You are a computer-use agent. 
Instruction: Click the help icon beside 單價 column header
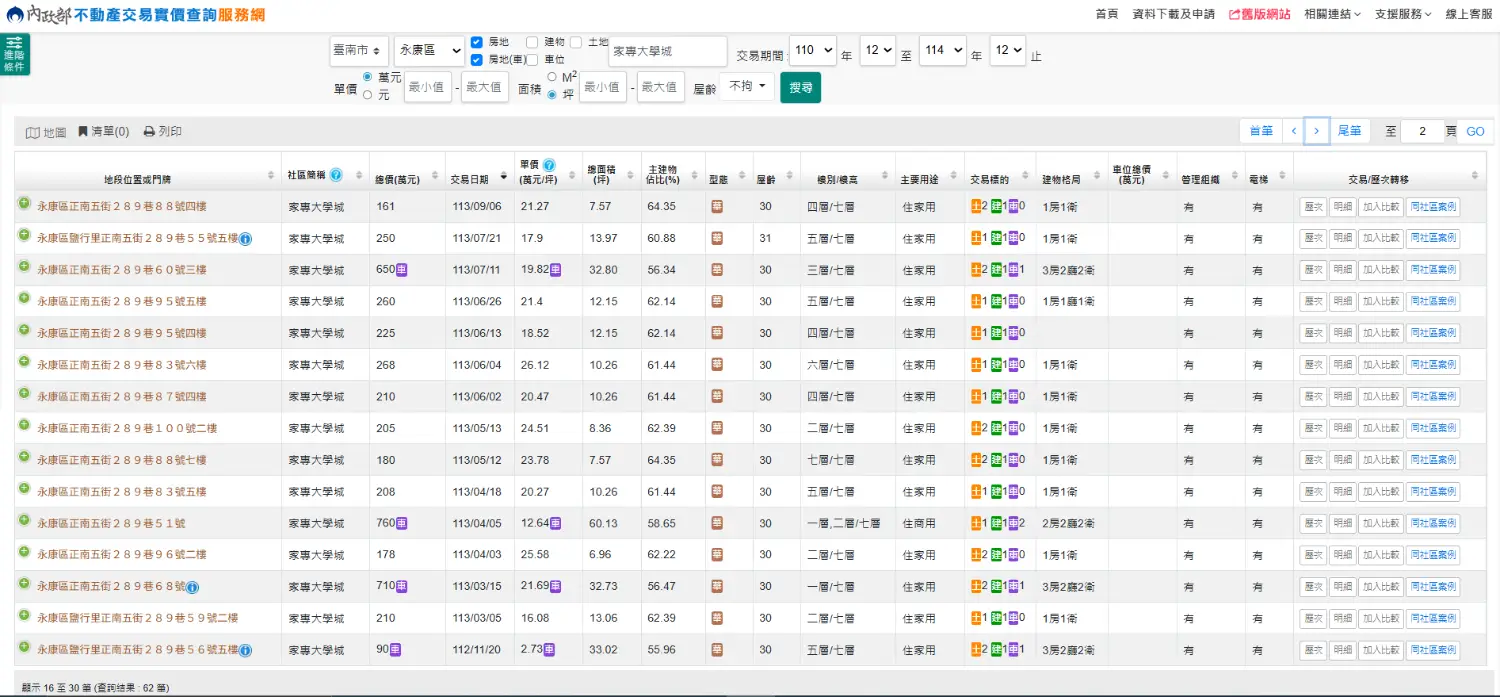click(x=549, y=166)
